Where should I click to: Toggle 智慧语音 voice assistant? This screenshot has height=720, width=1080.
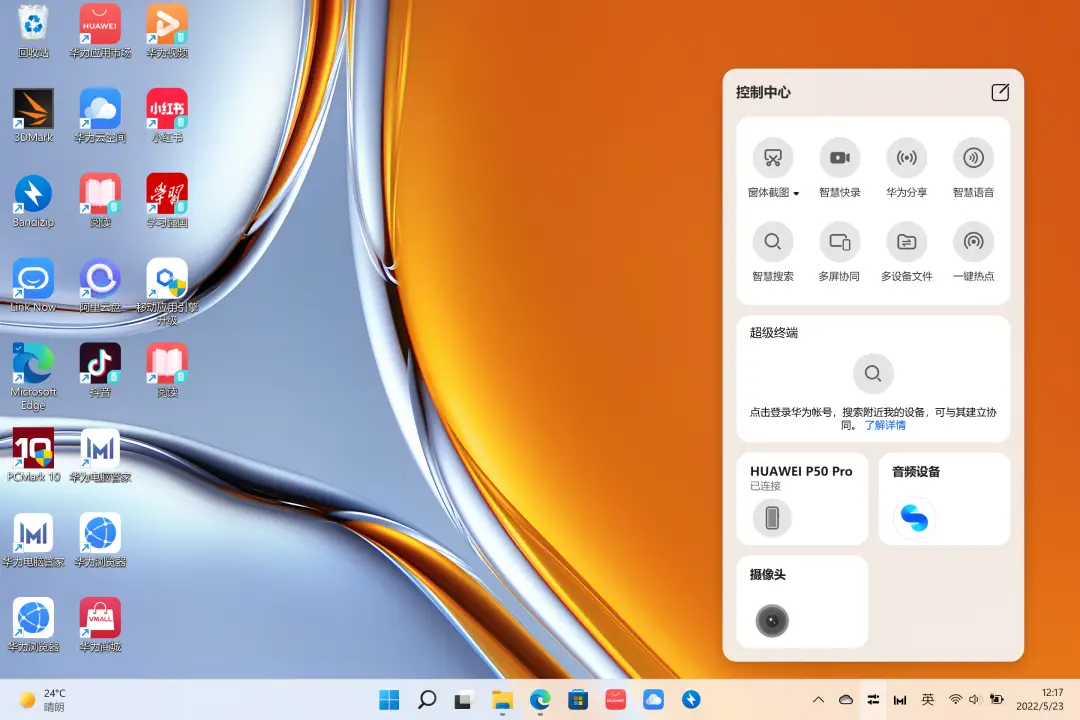click(973, 158)
